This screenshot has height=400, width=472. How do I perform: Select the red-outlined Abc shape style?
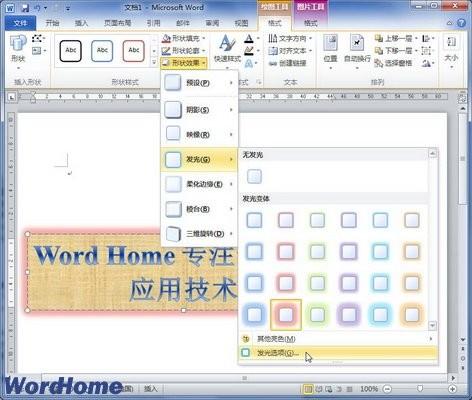tap(133, 51)
